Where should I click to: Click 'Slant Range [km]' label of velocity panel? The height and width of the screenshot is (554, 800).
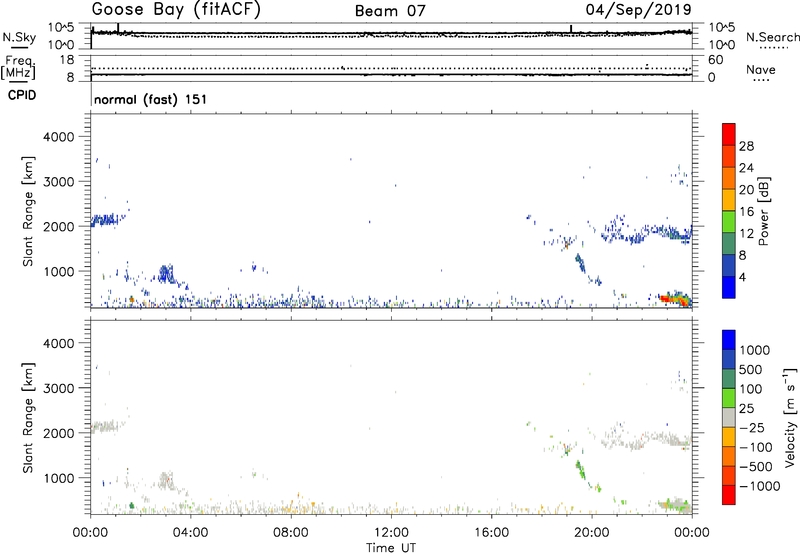(28, 418)
